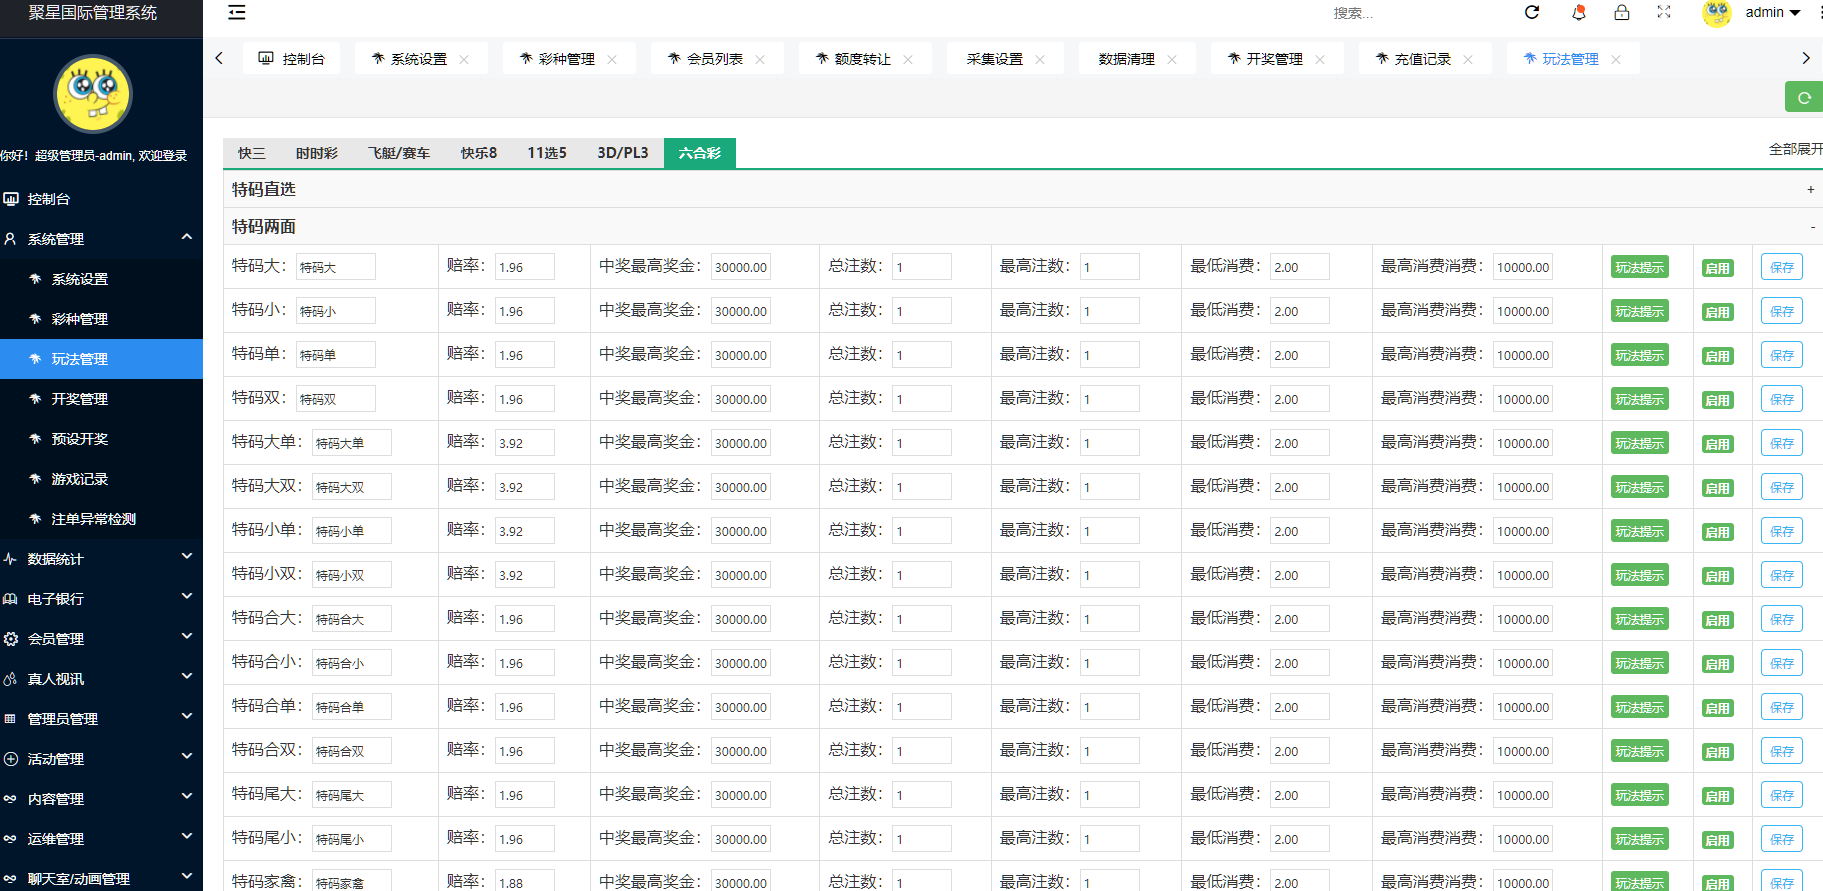Close the 充值记录 tab
The width and height of the screenshot is (1823, 891).
point(1468,59)
